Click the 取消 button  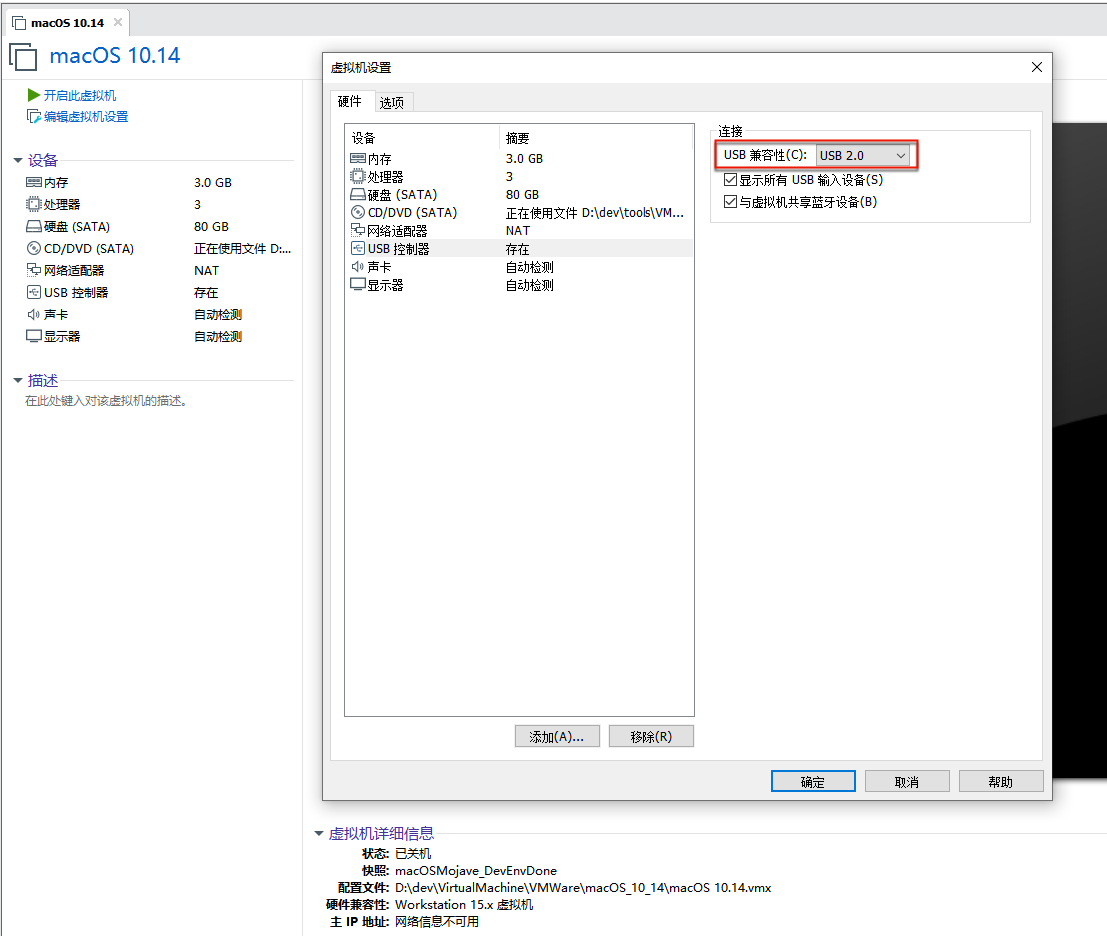pyautogui.click(x=906, y=781)
